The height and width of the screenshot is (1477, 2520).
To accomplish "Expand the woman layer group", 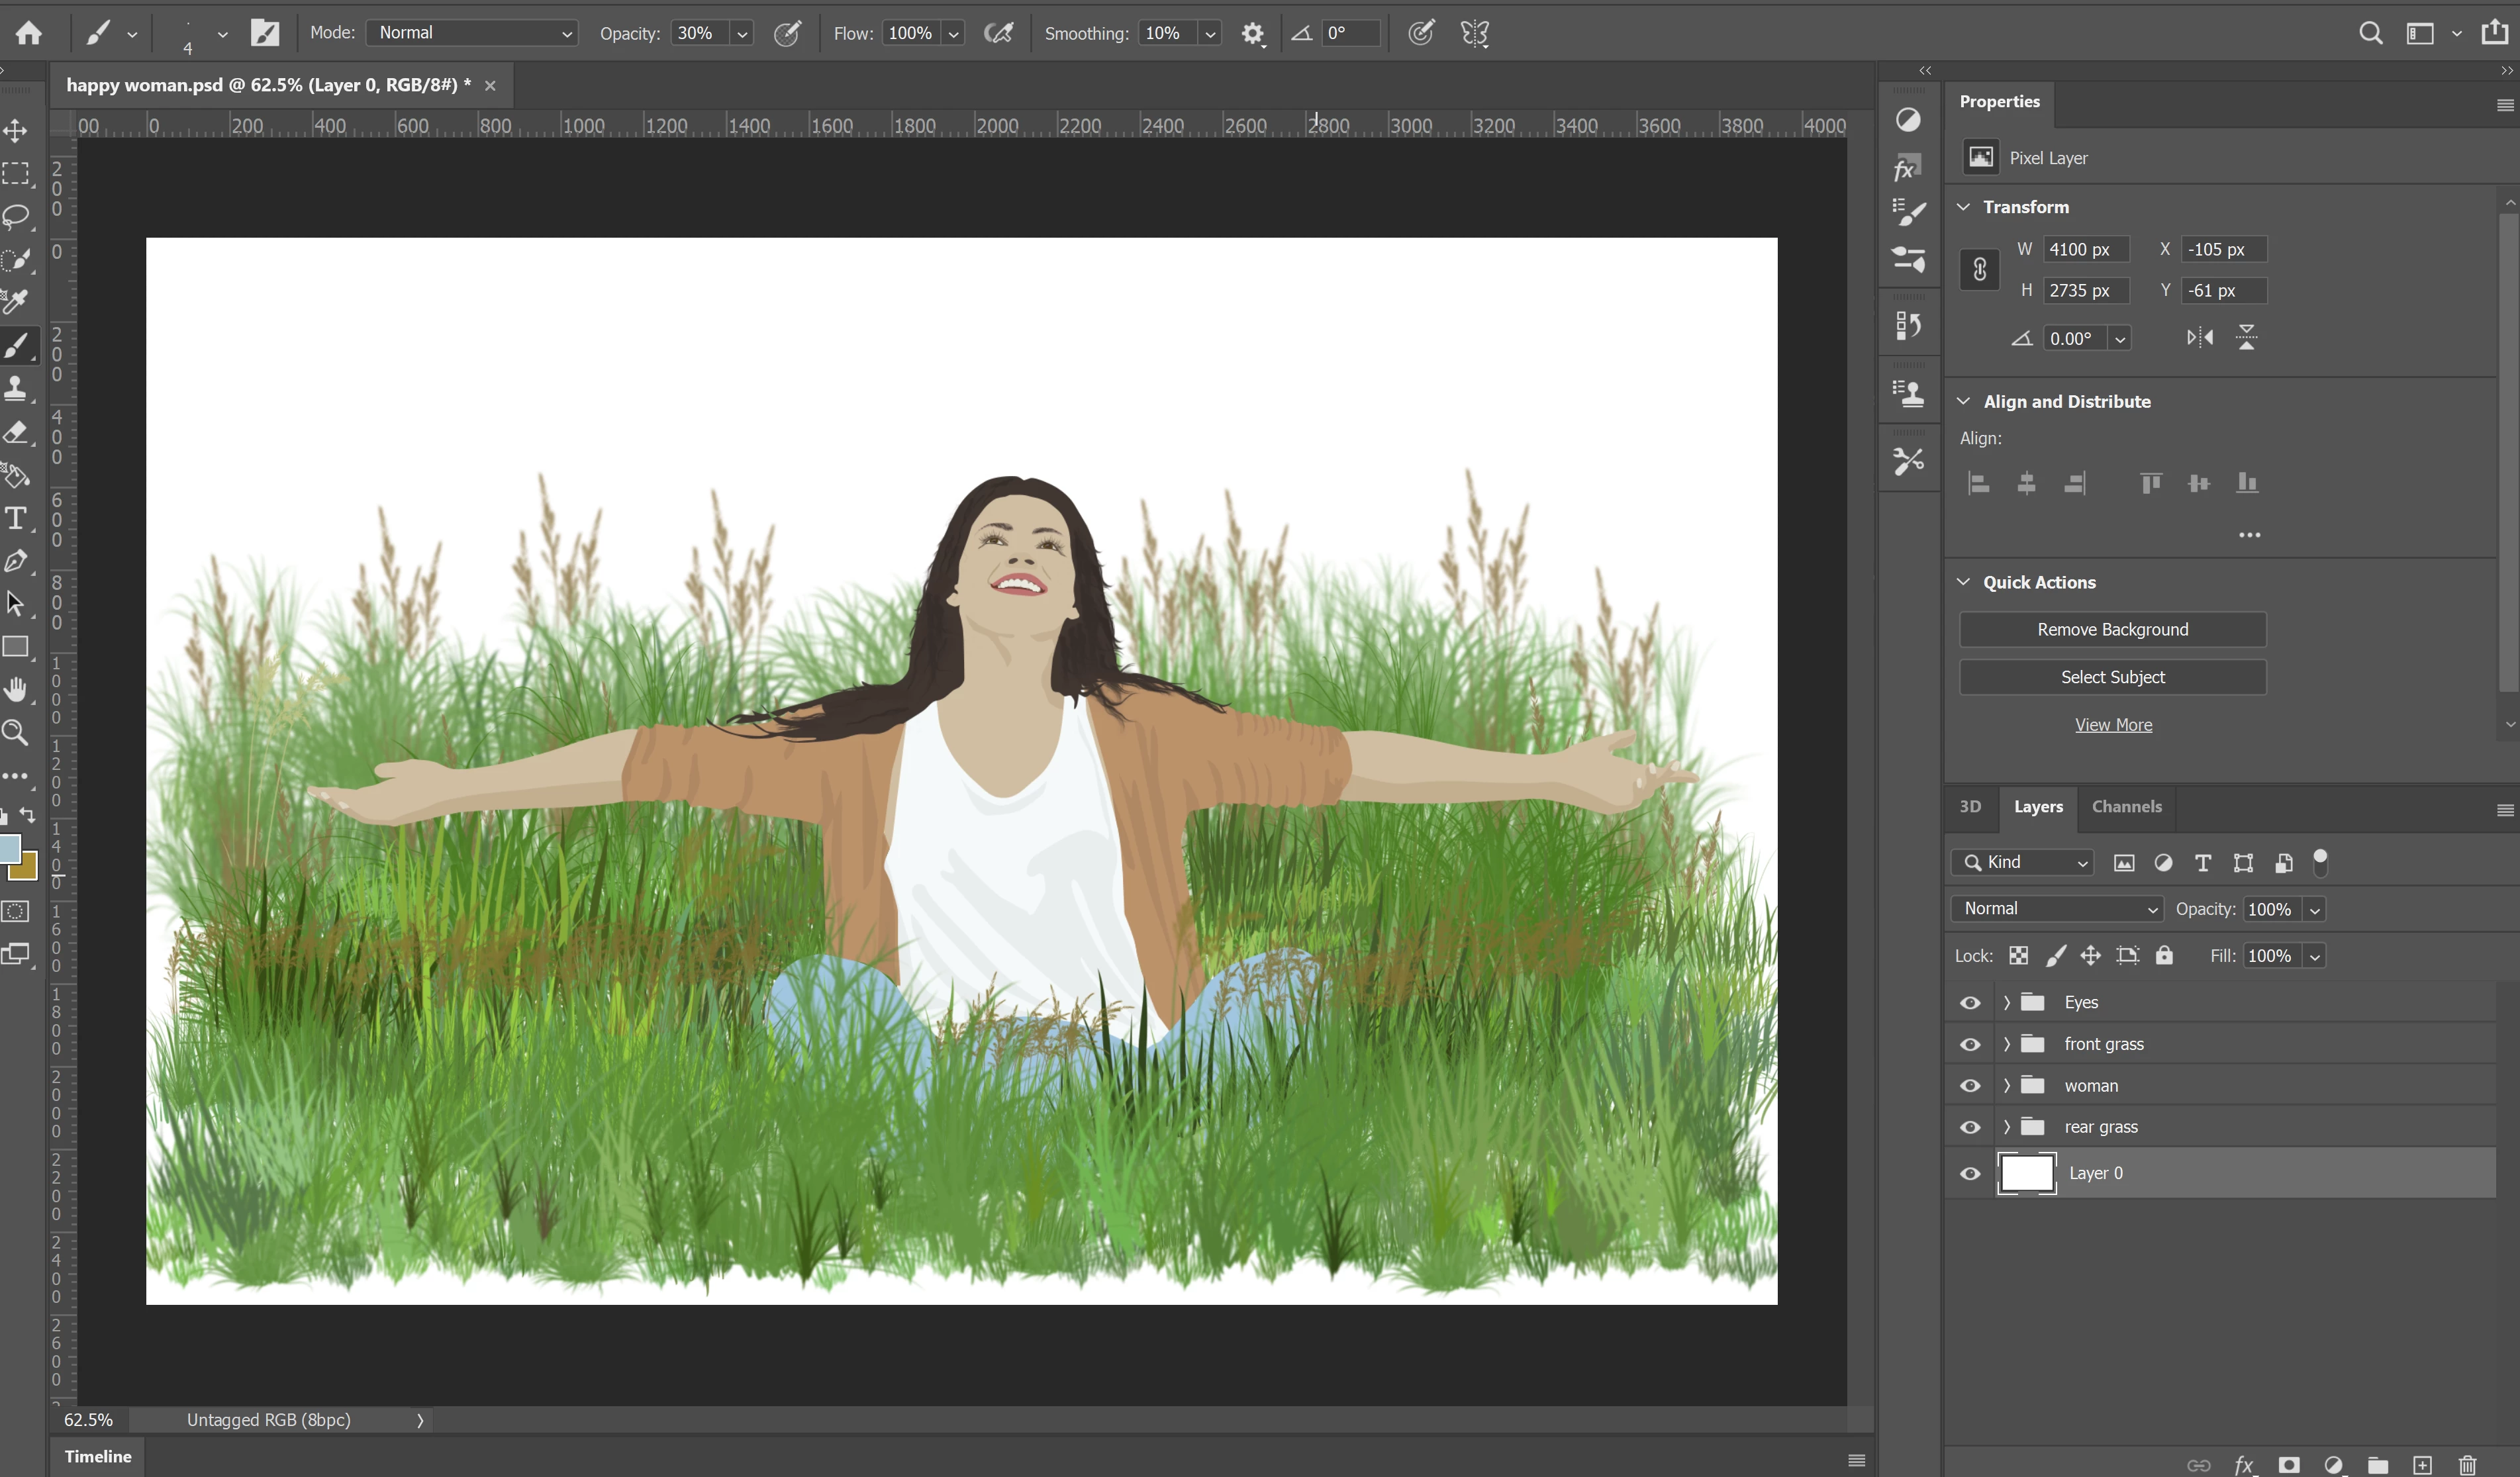I will (x=2006, y=1085).
